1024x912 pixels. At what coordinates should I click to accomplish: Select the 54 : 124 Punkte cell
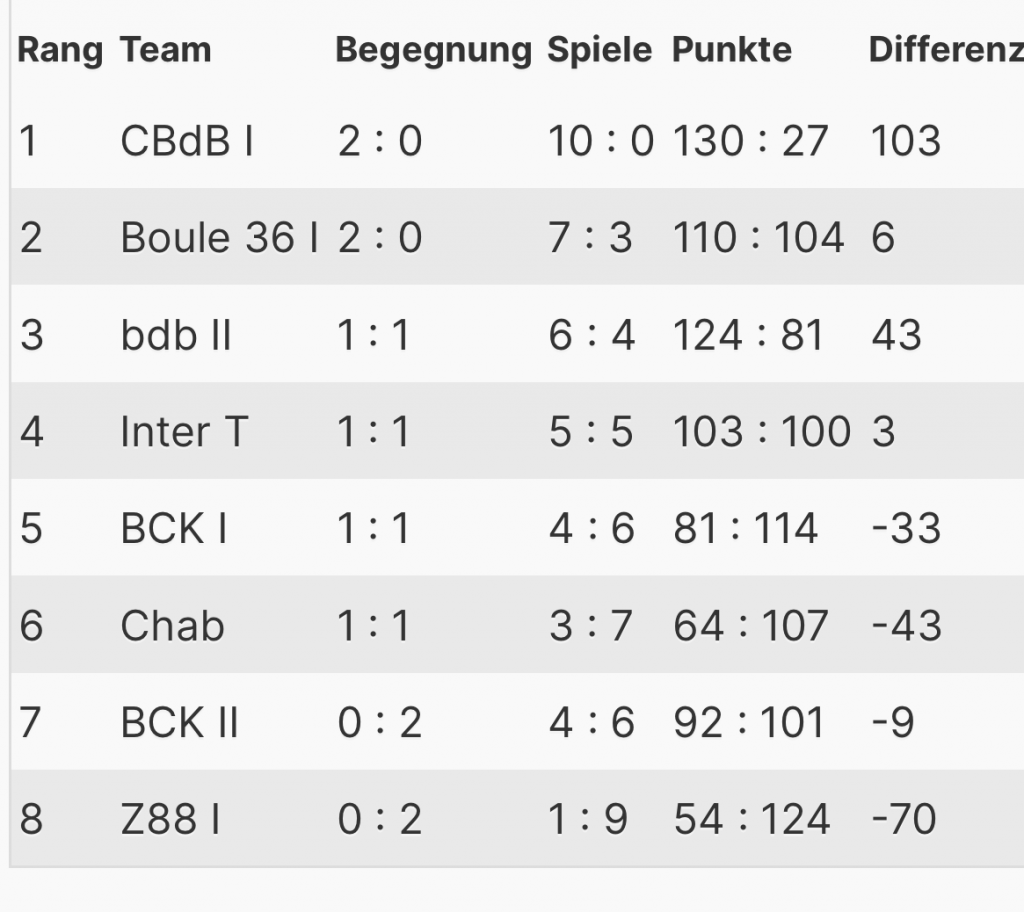click(751, 819)
